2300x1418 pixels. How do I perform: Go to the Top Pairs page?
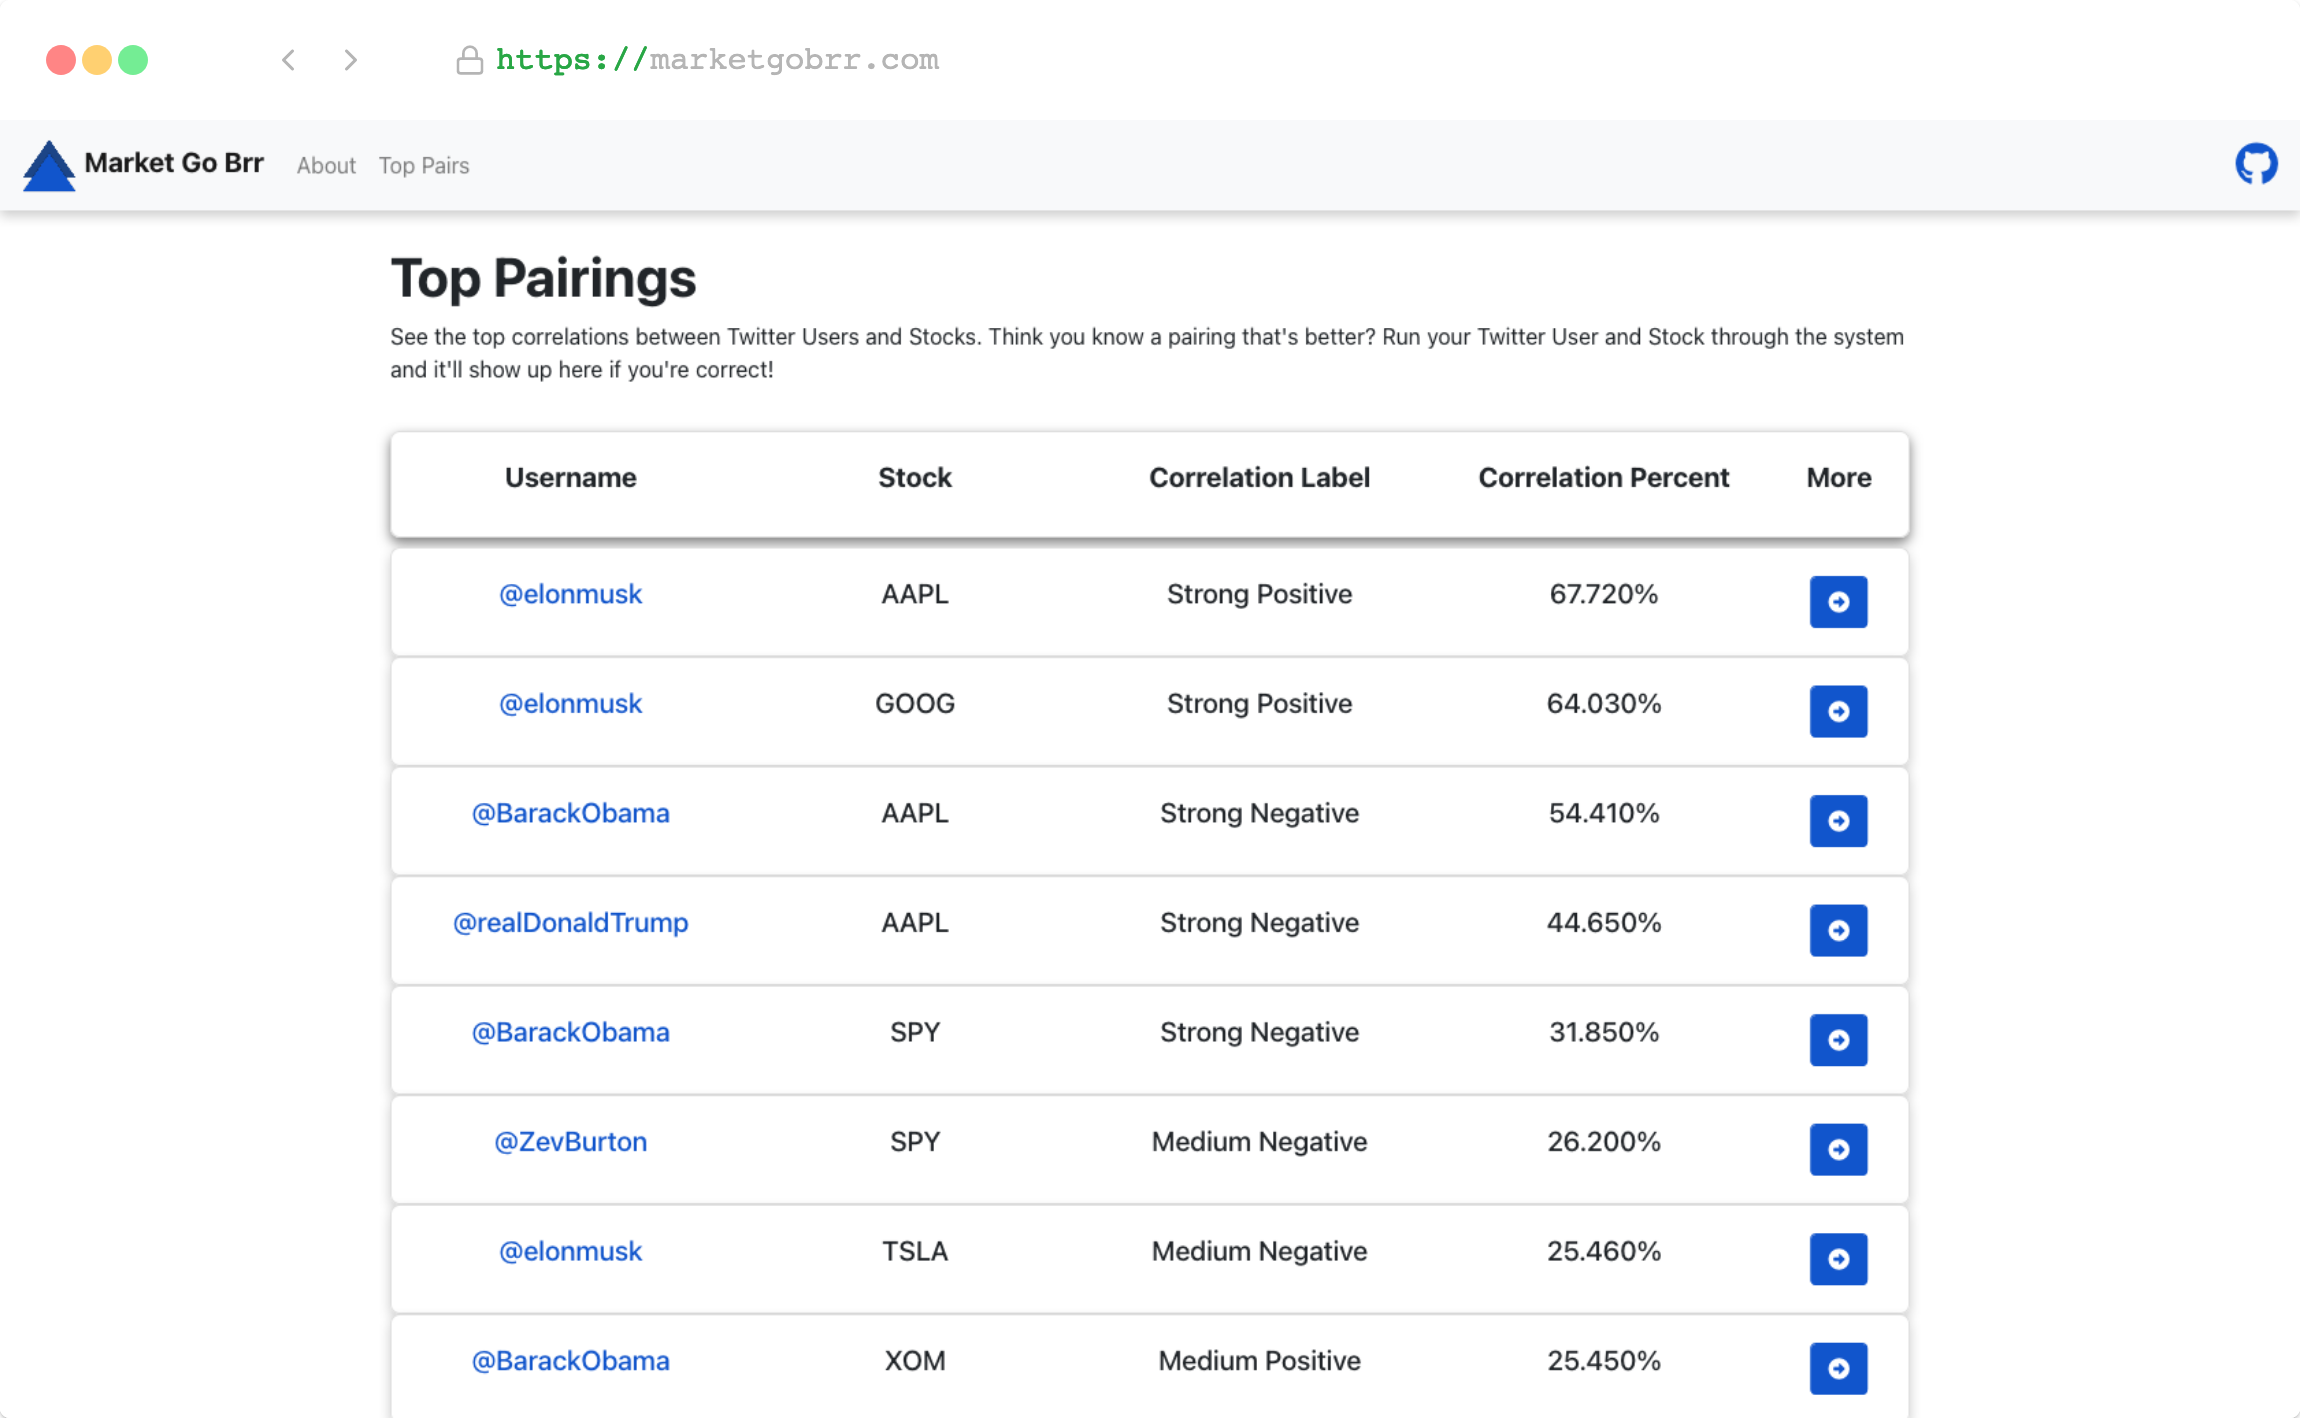(424, 166)
